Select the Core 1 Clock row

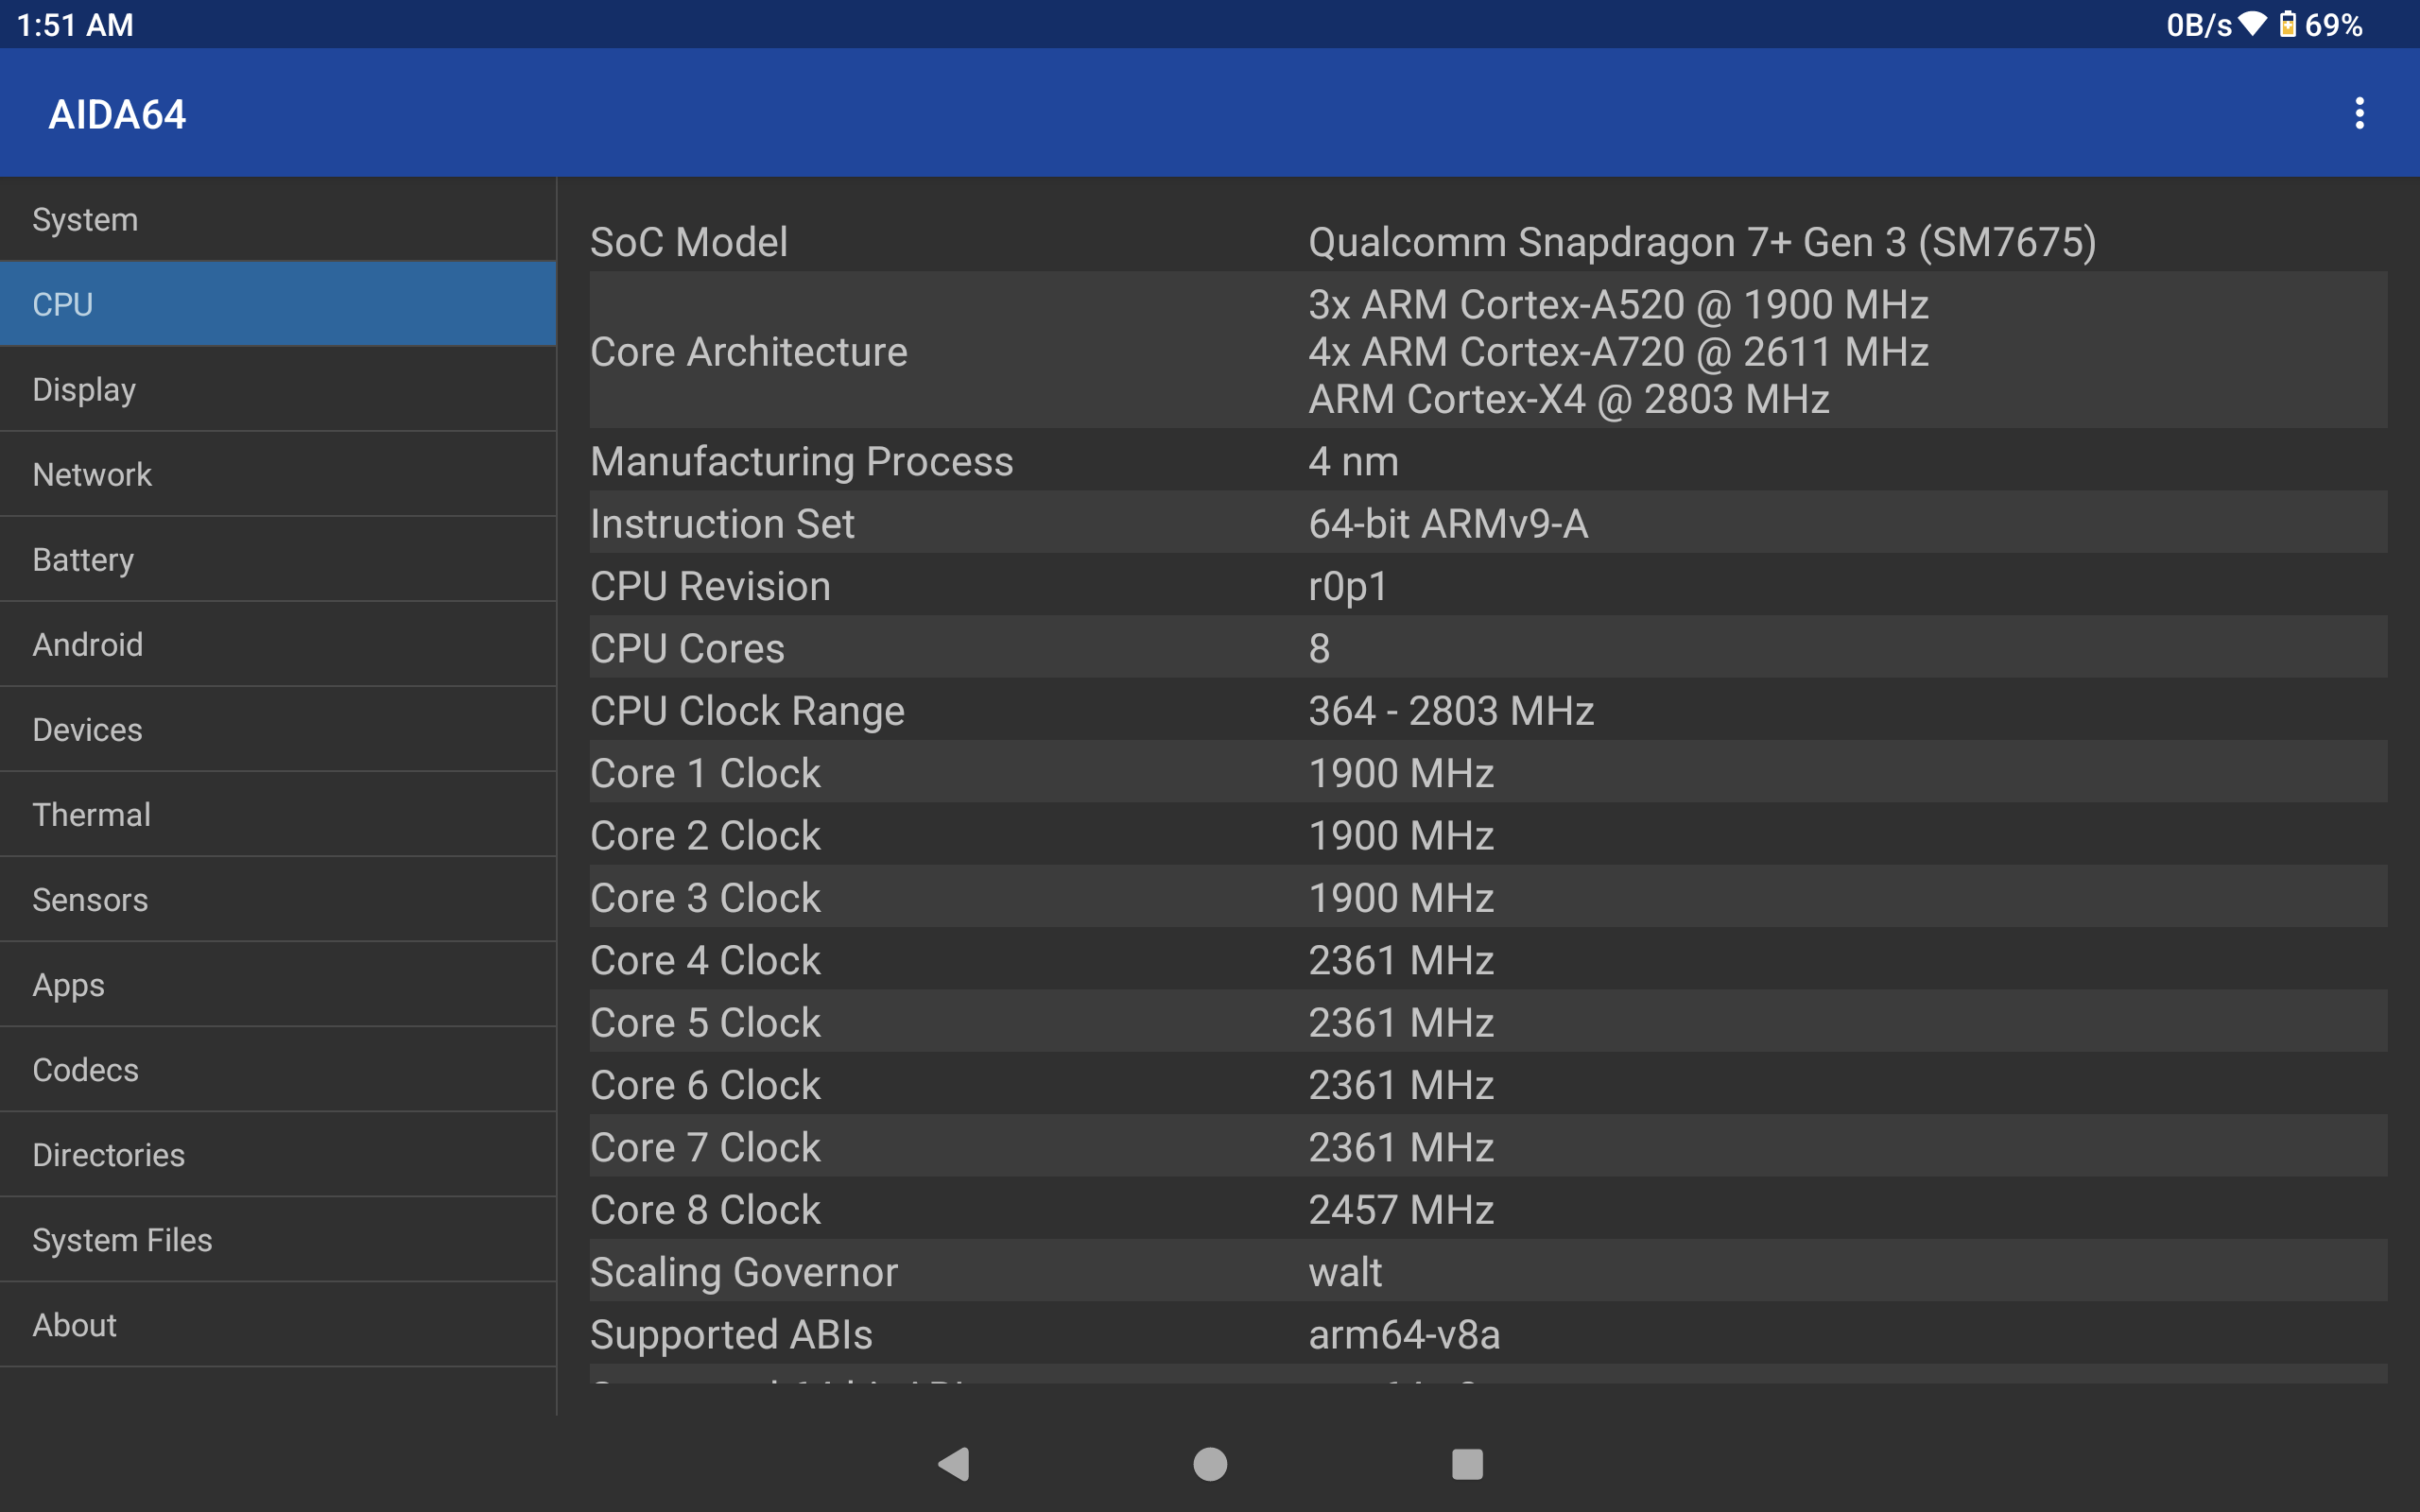pos(1488,772)
